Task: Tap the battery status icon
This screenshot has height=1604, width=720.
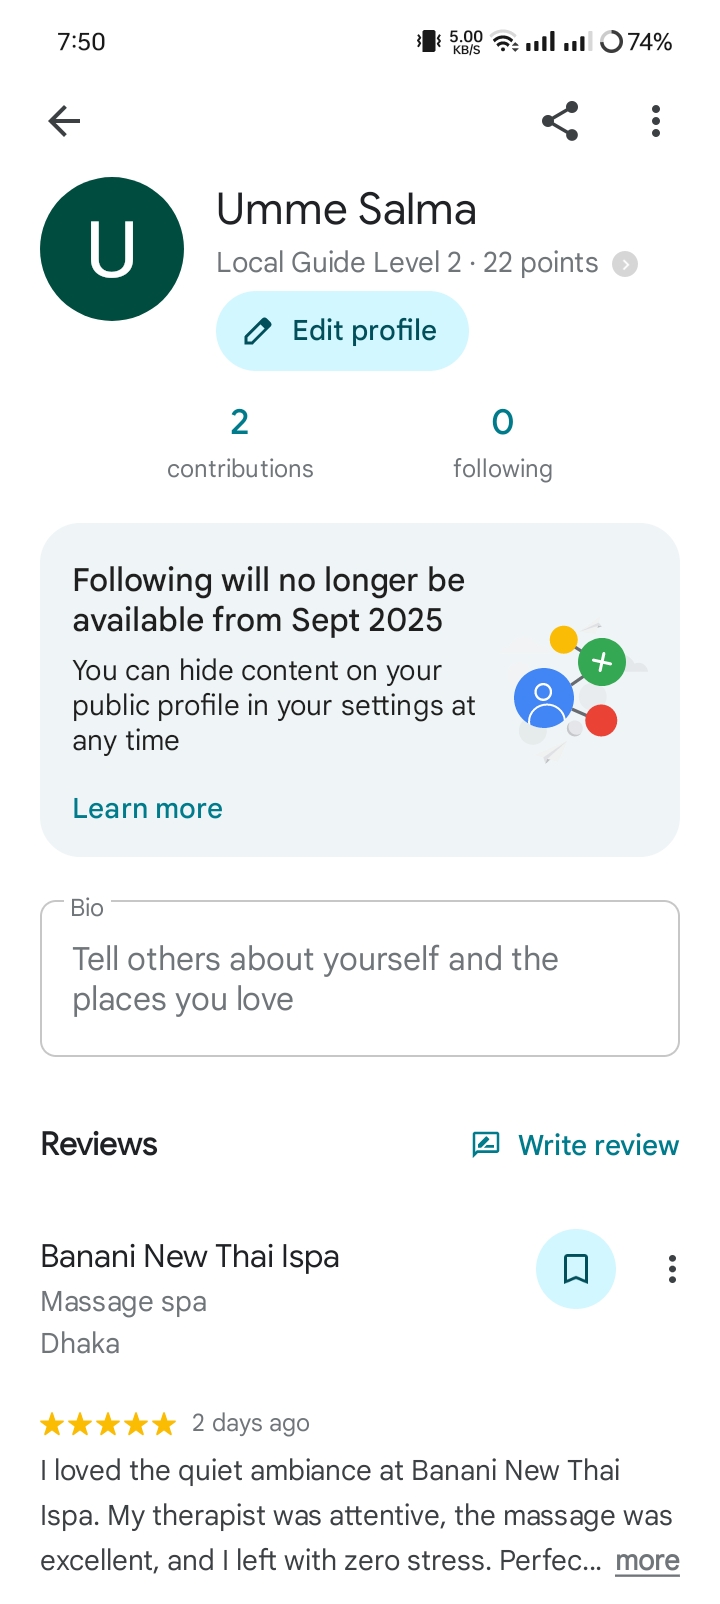Action: coord(611,42)
